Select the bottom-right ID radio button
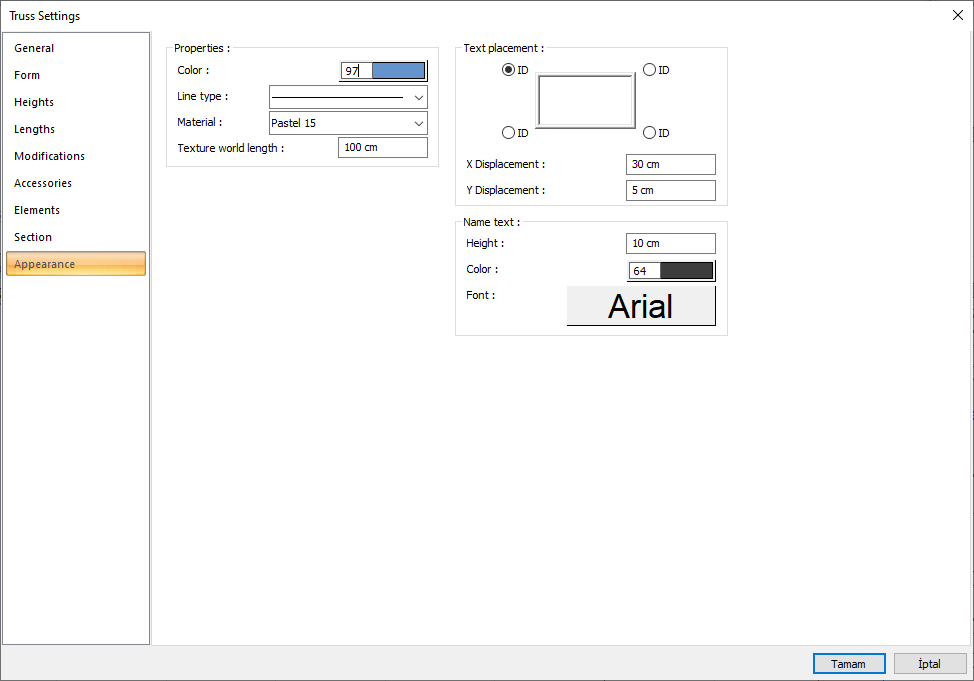Viewport: 974px width, 681px height. tap(649, 133)
